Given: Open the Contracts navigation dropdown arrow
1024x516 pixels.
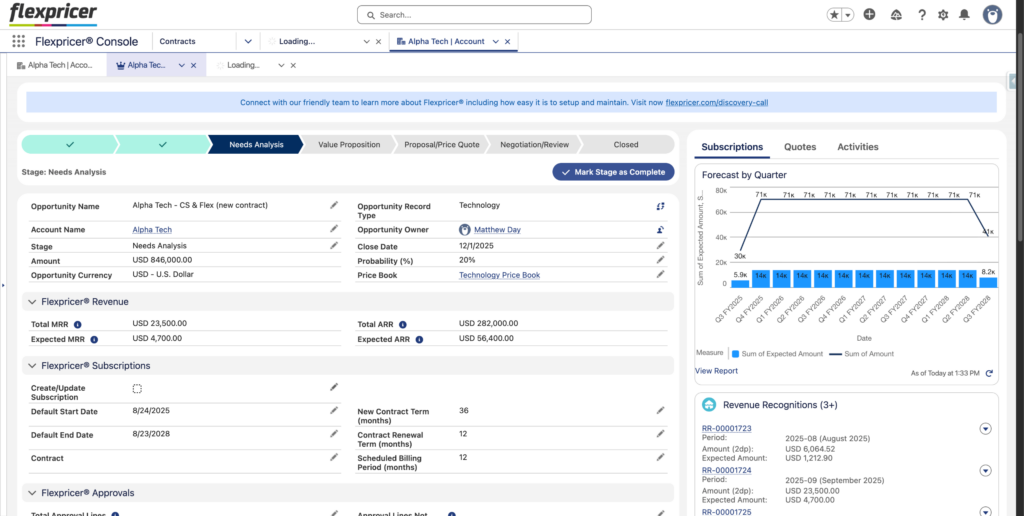Looking at the screenshot, I should click(x=248, y=42).
